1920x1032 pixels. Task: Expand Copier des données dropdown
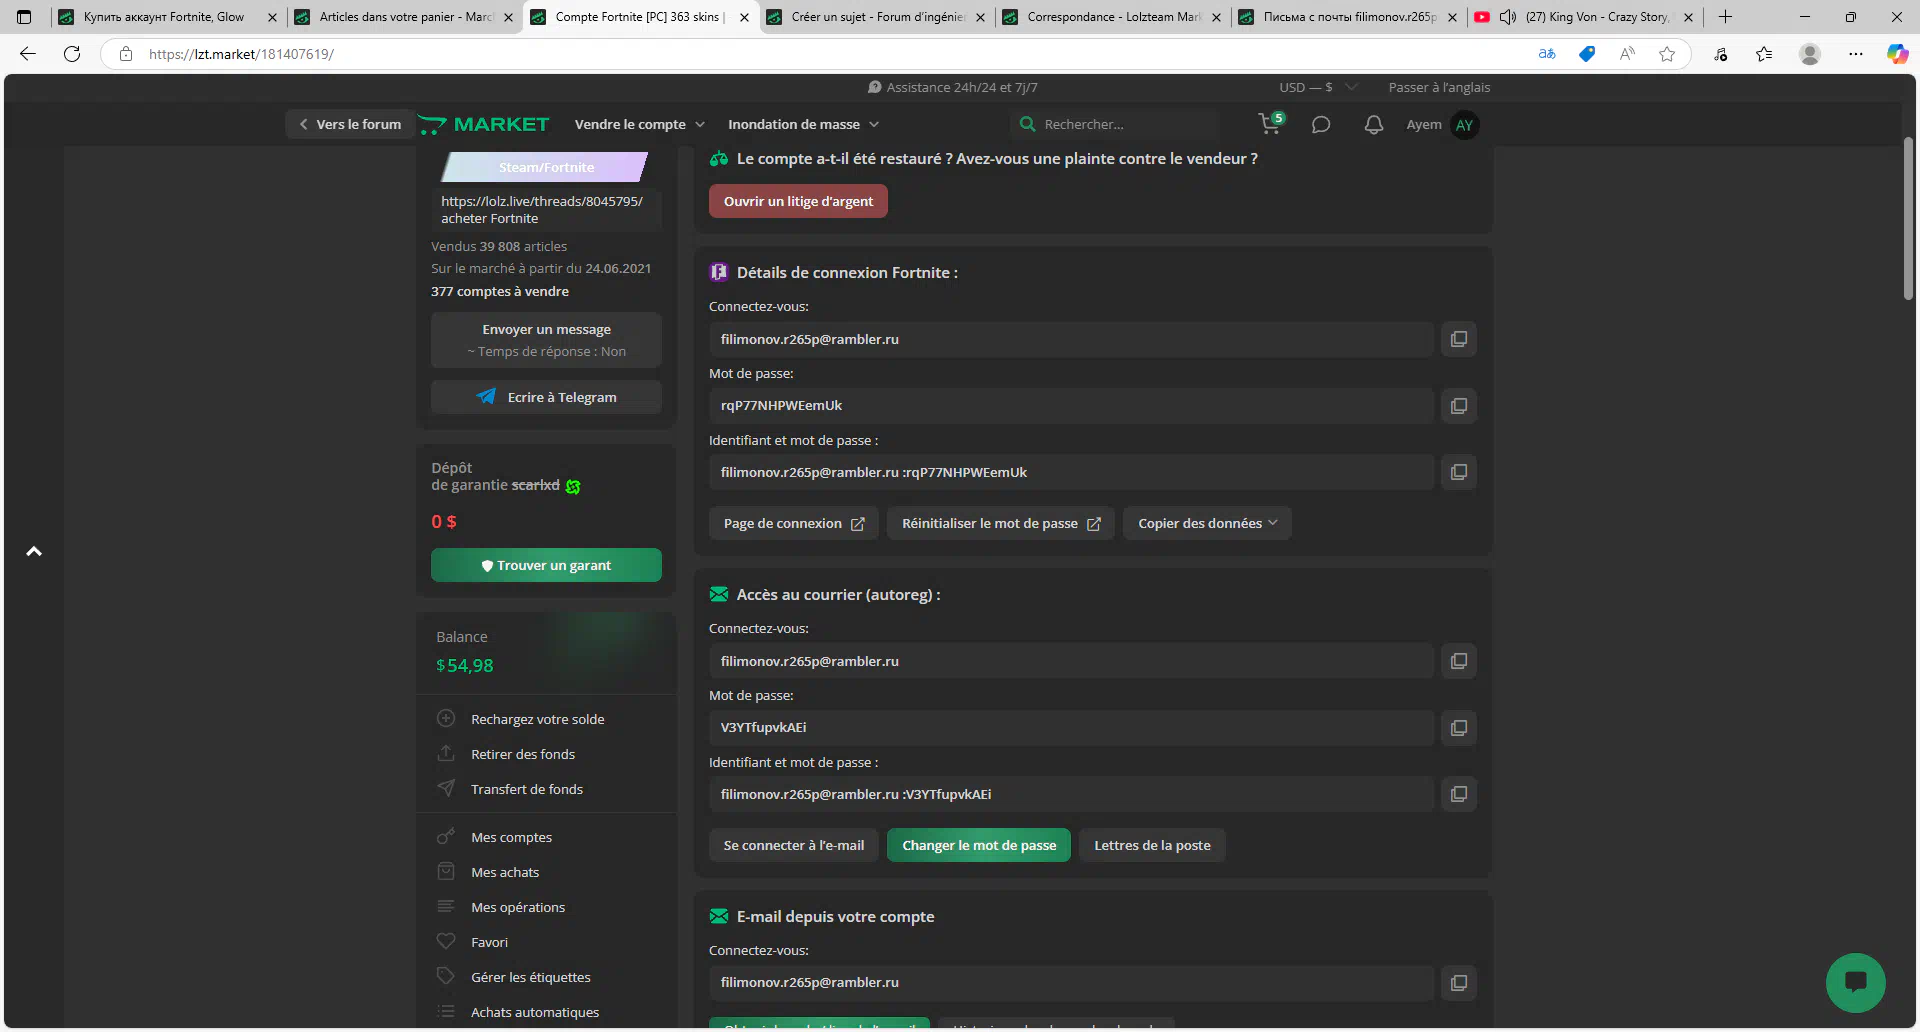tap(1207, 523)
